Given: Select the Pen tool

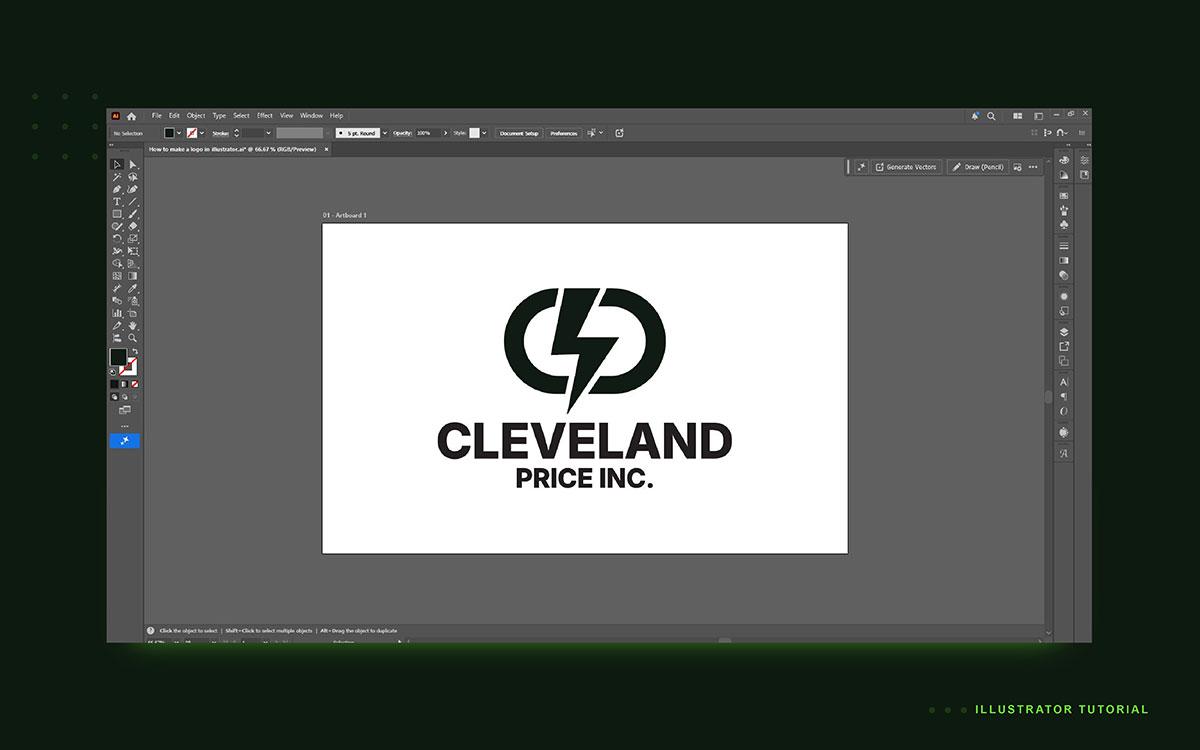Looking at the screenshot, I should (x=117, y=189).
